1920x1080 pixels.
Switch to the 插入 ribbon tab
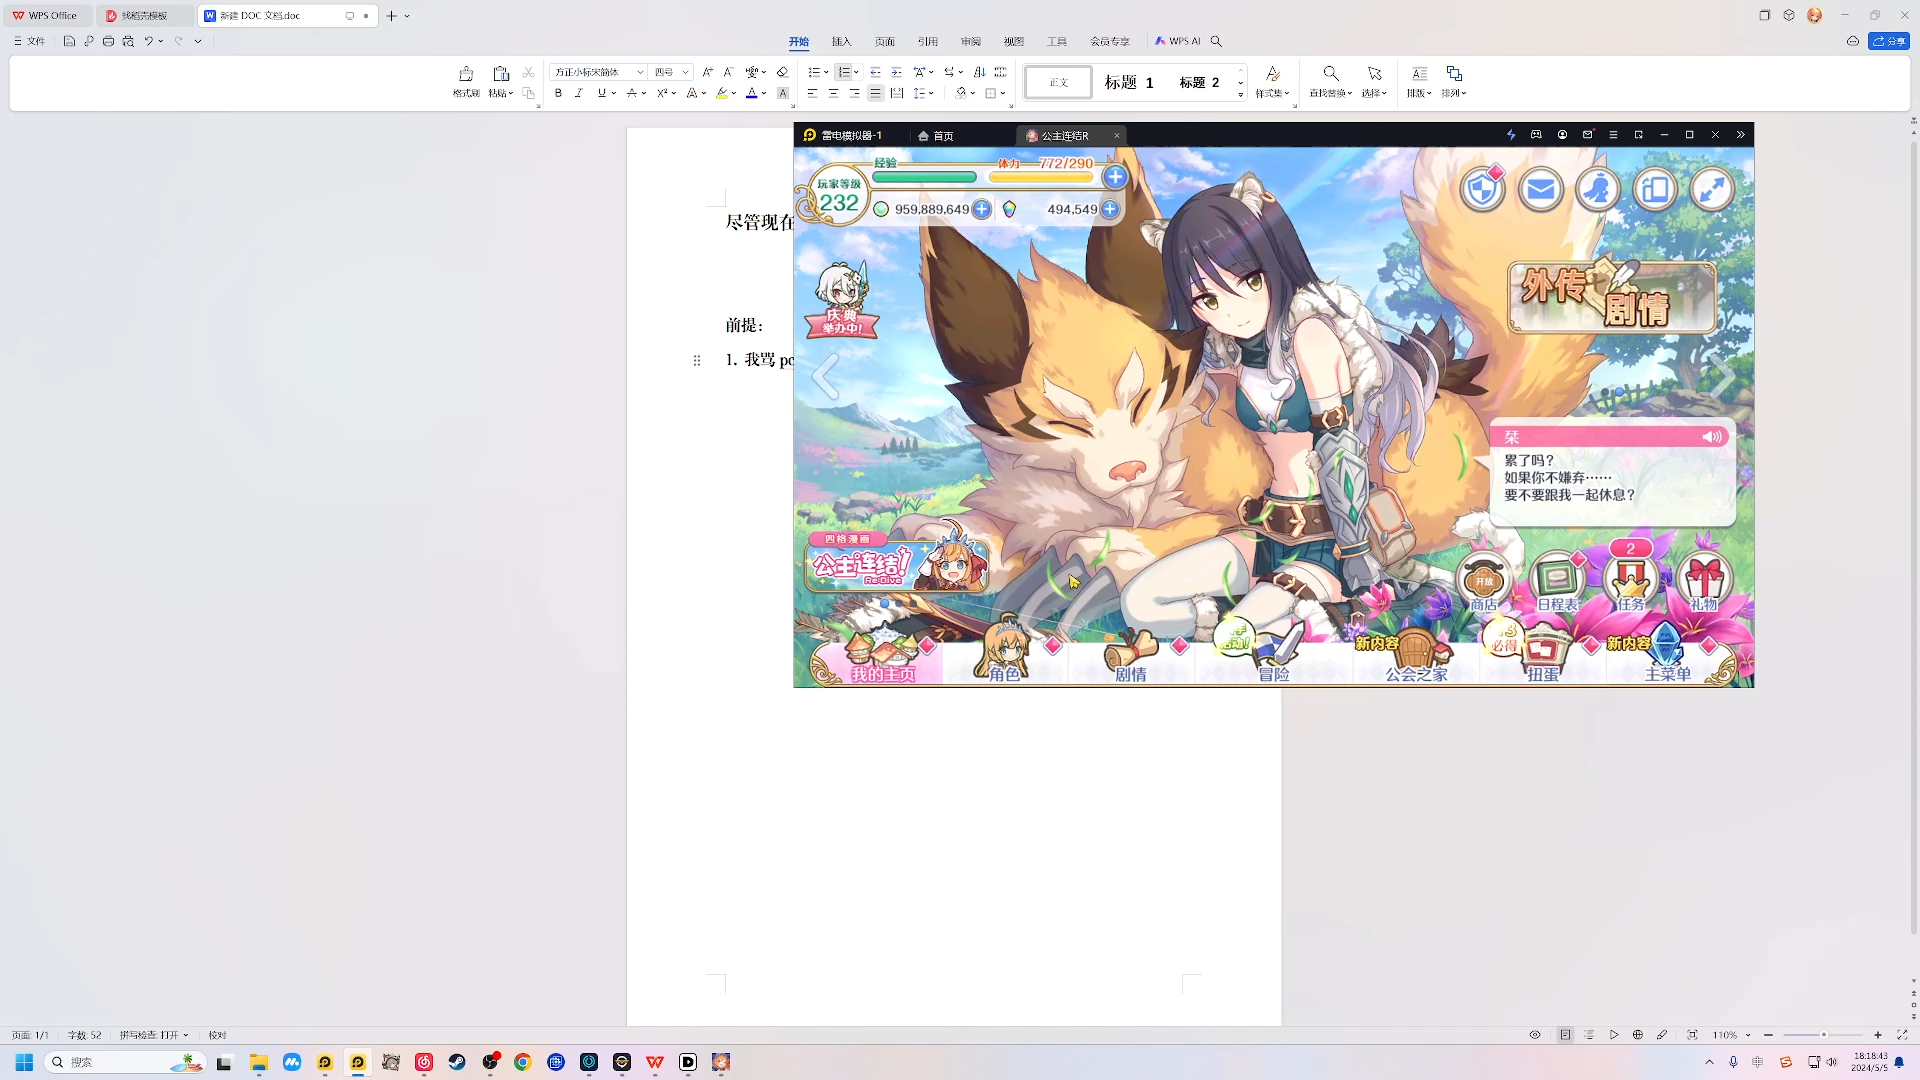pos(841,41)
